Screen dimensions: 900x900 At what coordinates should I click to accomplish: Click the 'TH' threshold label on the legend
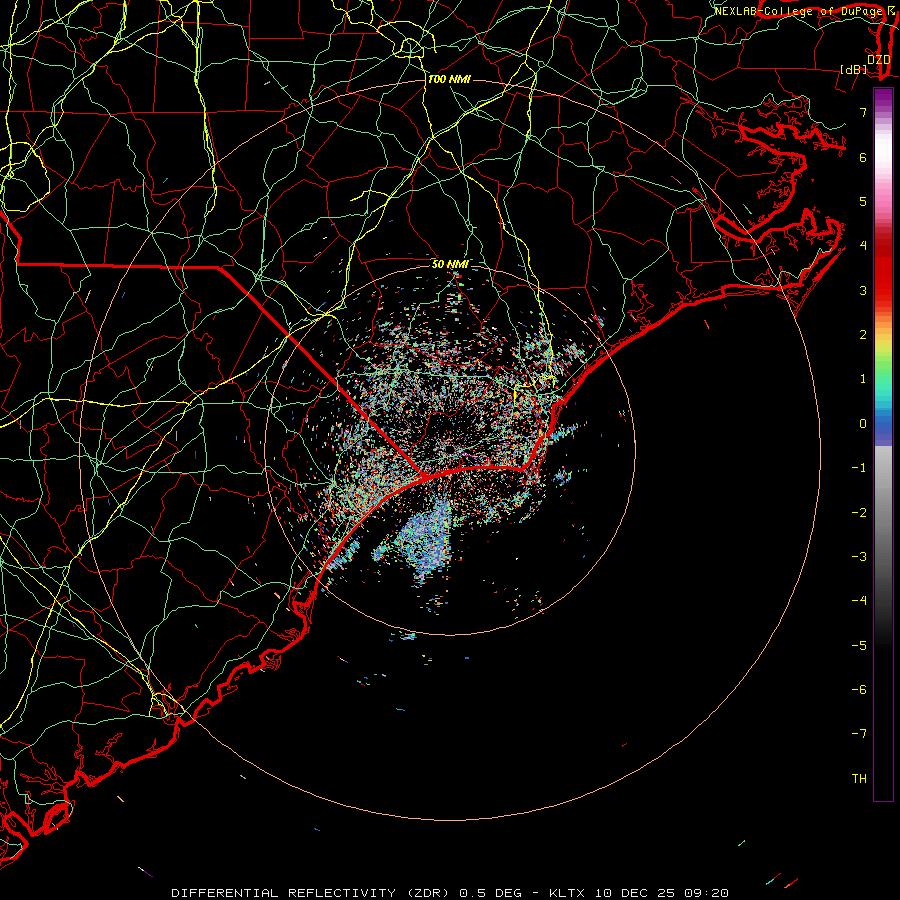[859, 779]
